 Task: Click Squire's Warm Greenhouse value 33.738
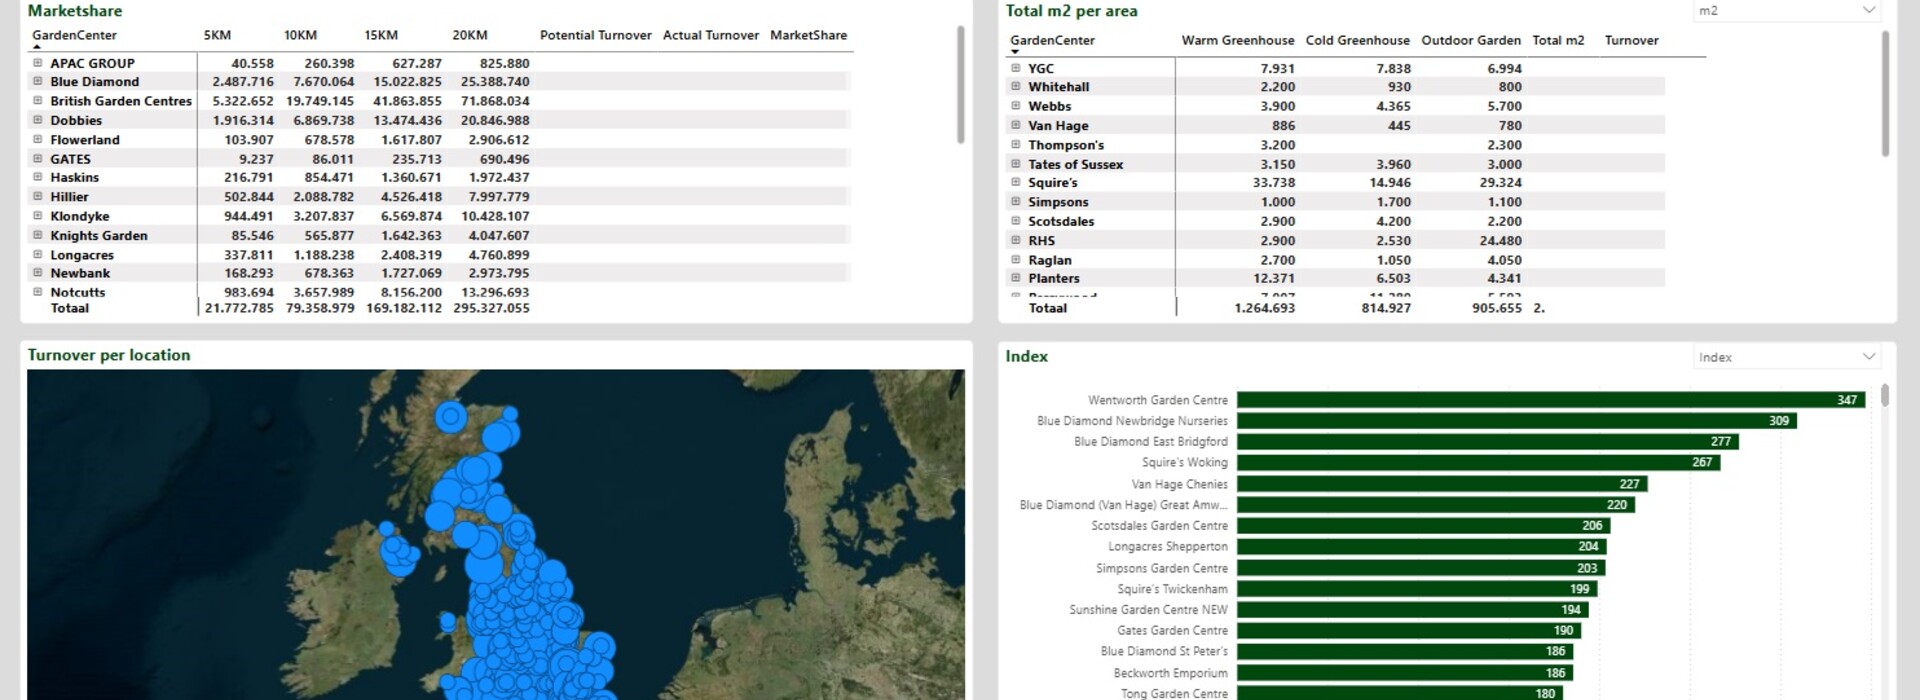click(x=1274, y=183)
